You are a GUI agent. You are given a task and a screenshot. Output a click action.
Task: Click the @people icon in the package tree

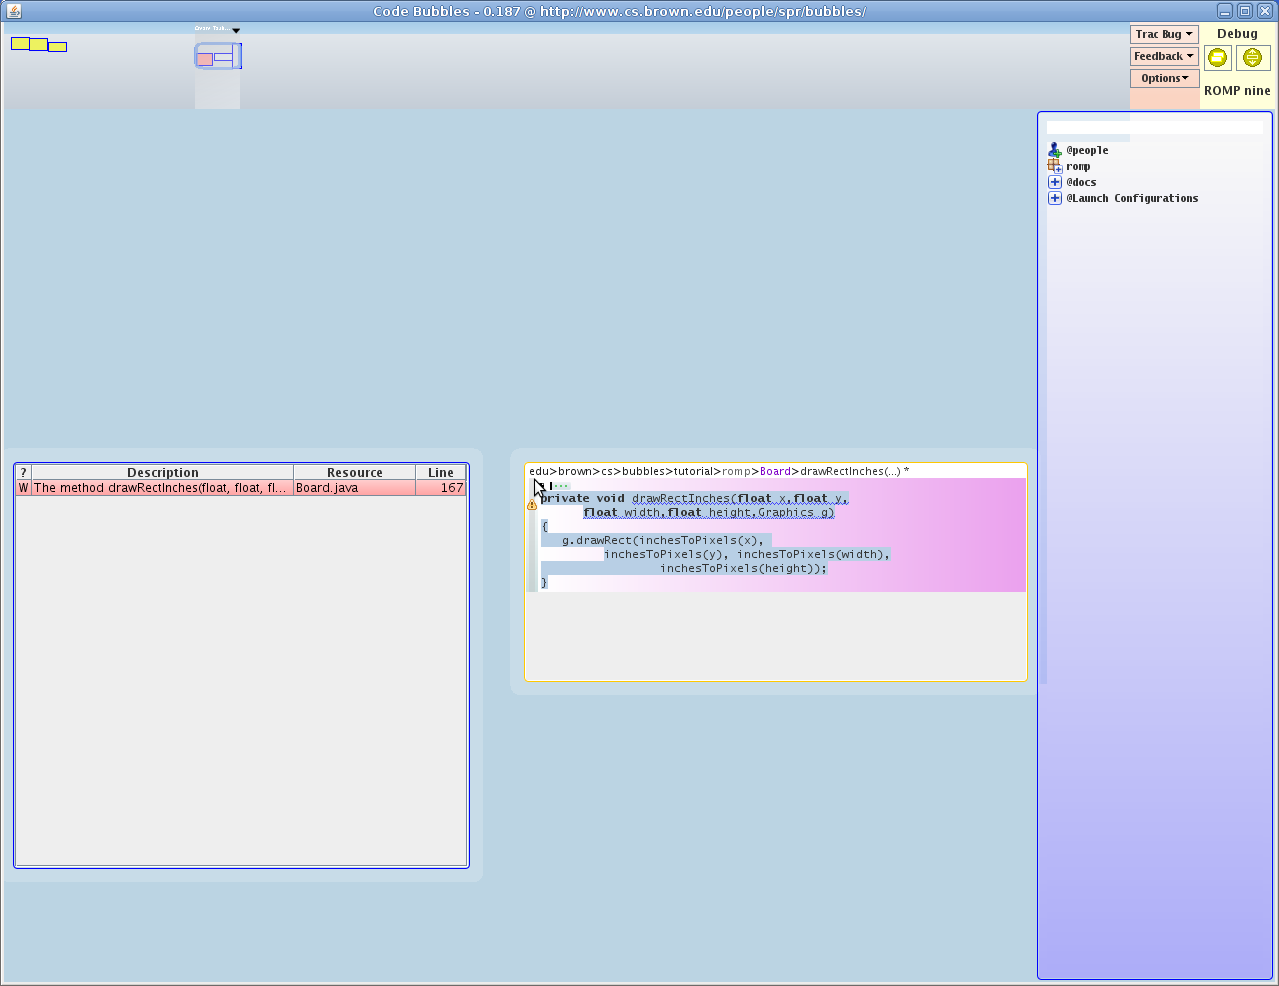1054,150
